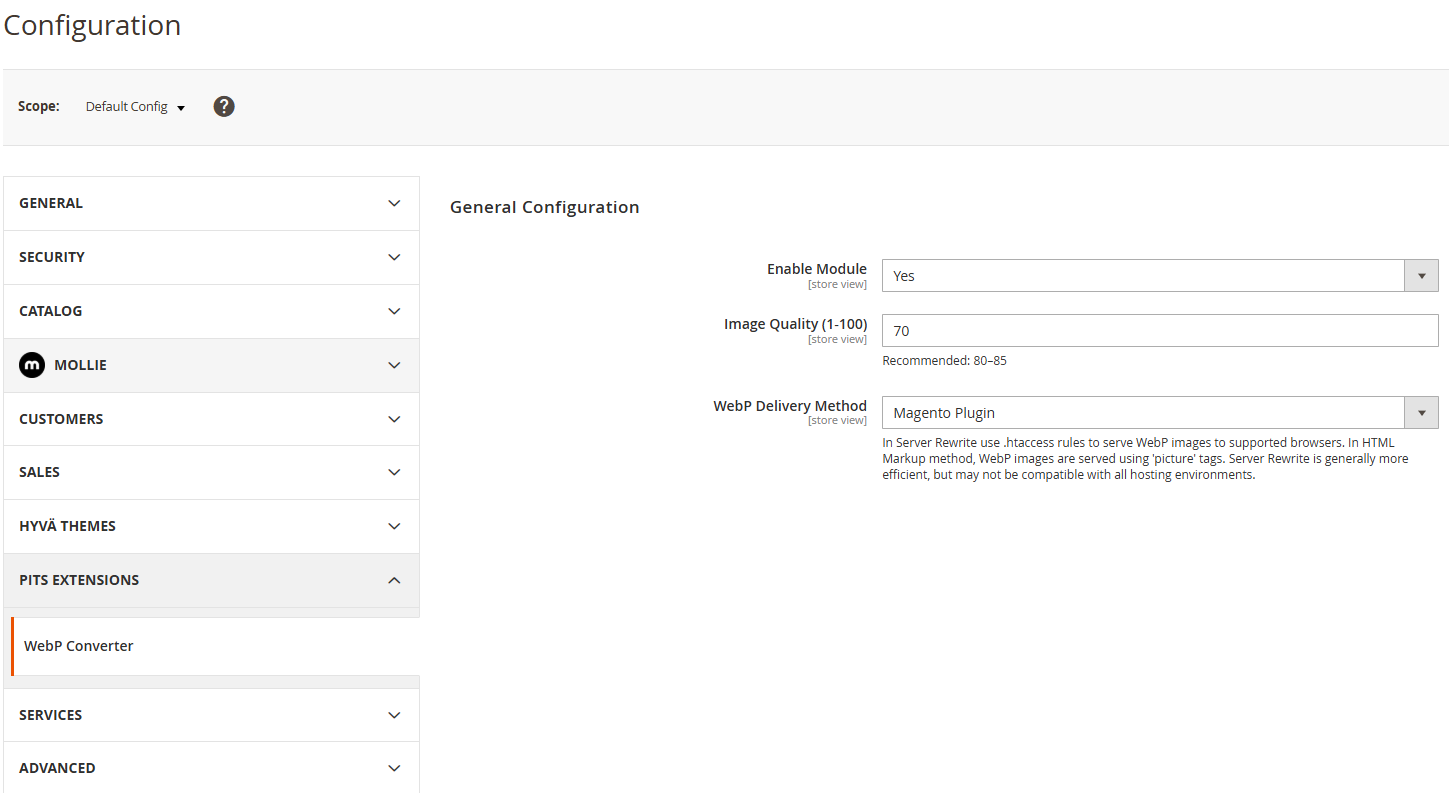Image resolution: width=1449 pixels, height=793 pixels.
Task: Click the General Configuration heading
Action: click(544, 207)
